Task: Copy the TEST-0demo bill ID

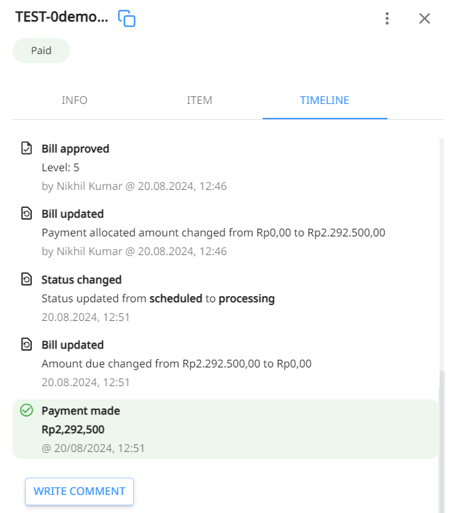Action: [x=127, y=18]
